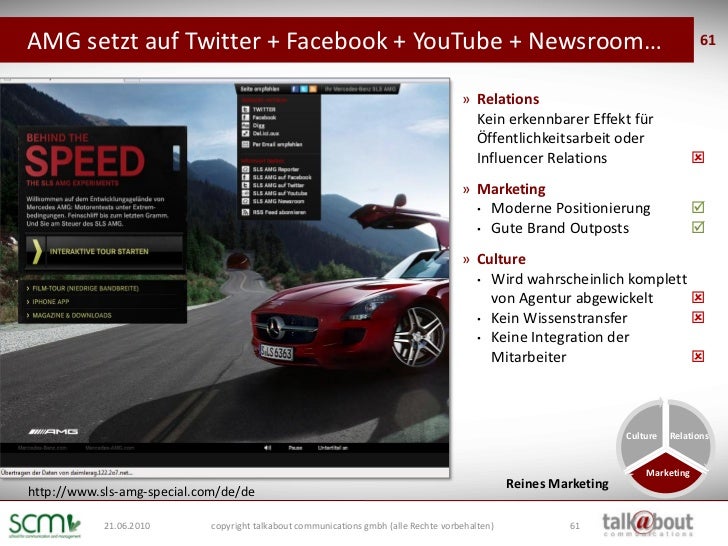Click the green check beside Moderne Positionierung
The image size is (728, 546).
click(x=698, y=207)
